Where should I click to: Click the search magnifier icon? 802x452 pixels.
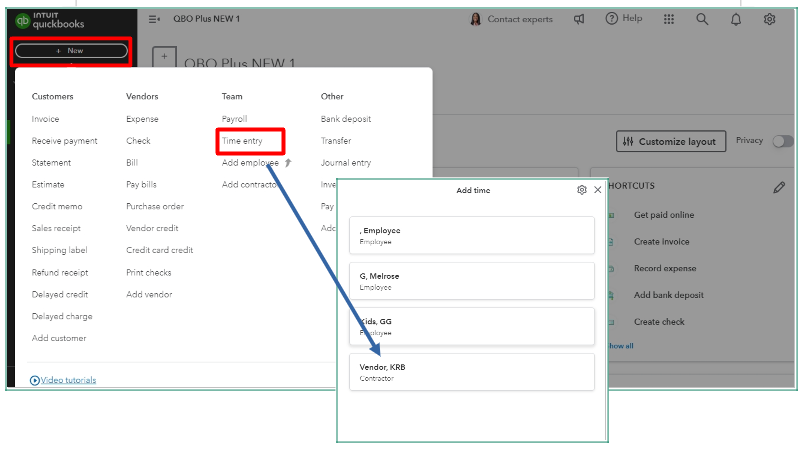[702, 19]
